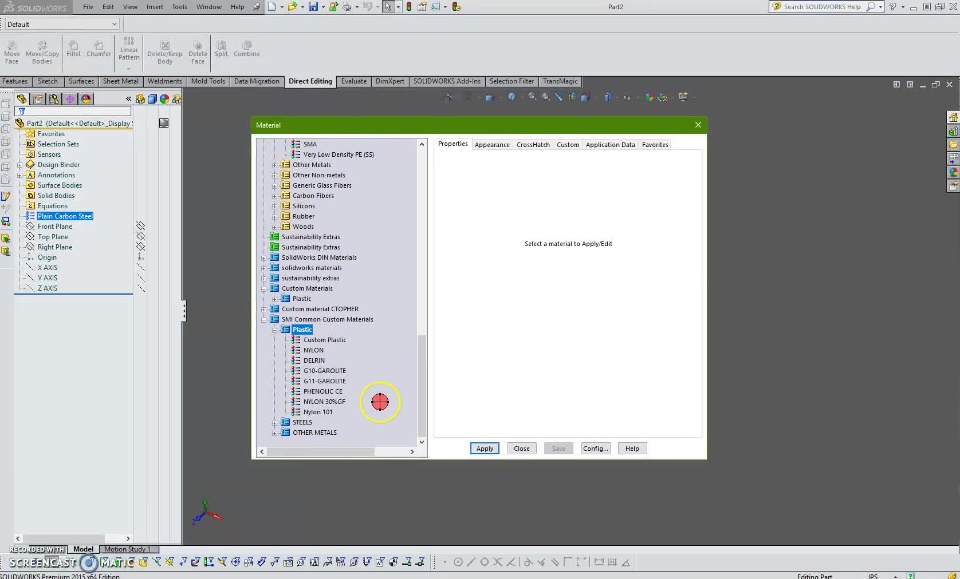
Task: Click the Close button in Material dialog
Action: [522, 449]
